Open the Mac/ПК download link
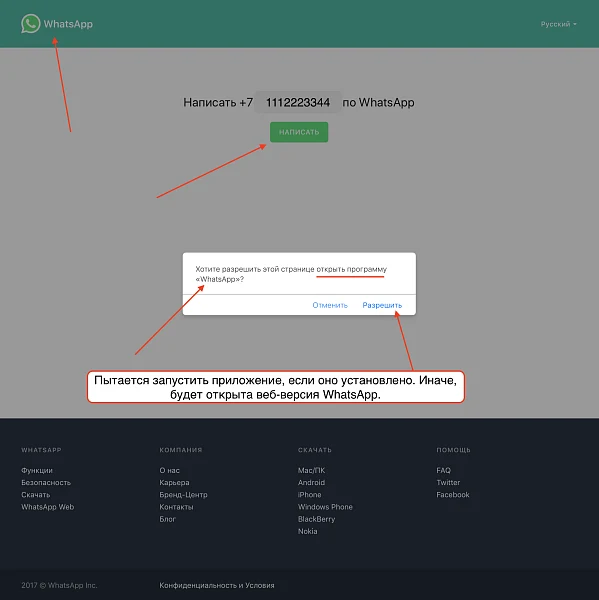 (312, 470)
